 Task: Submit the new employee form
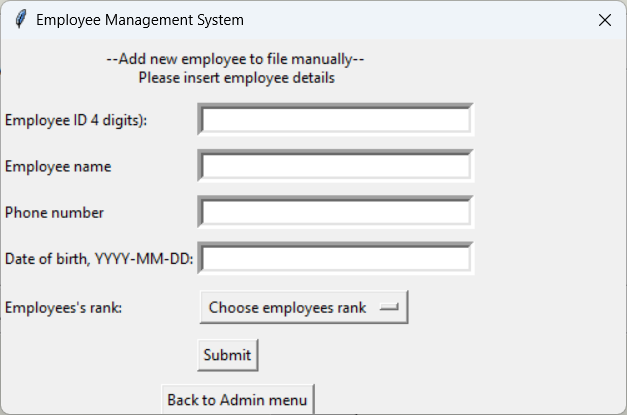pos(228,355)
